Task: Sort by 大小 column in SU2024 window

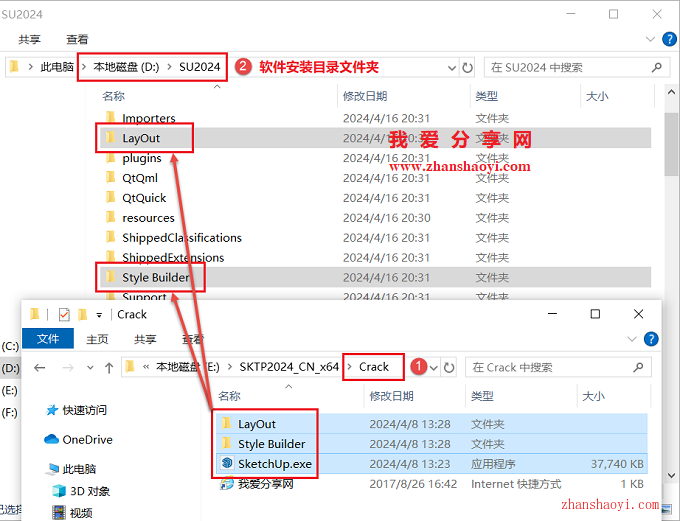Action: click(597, 96)
